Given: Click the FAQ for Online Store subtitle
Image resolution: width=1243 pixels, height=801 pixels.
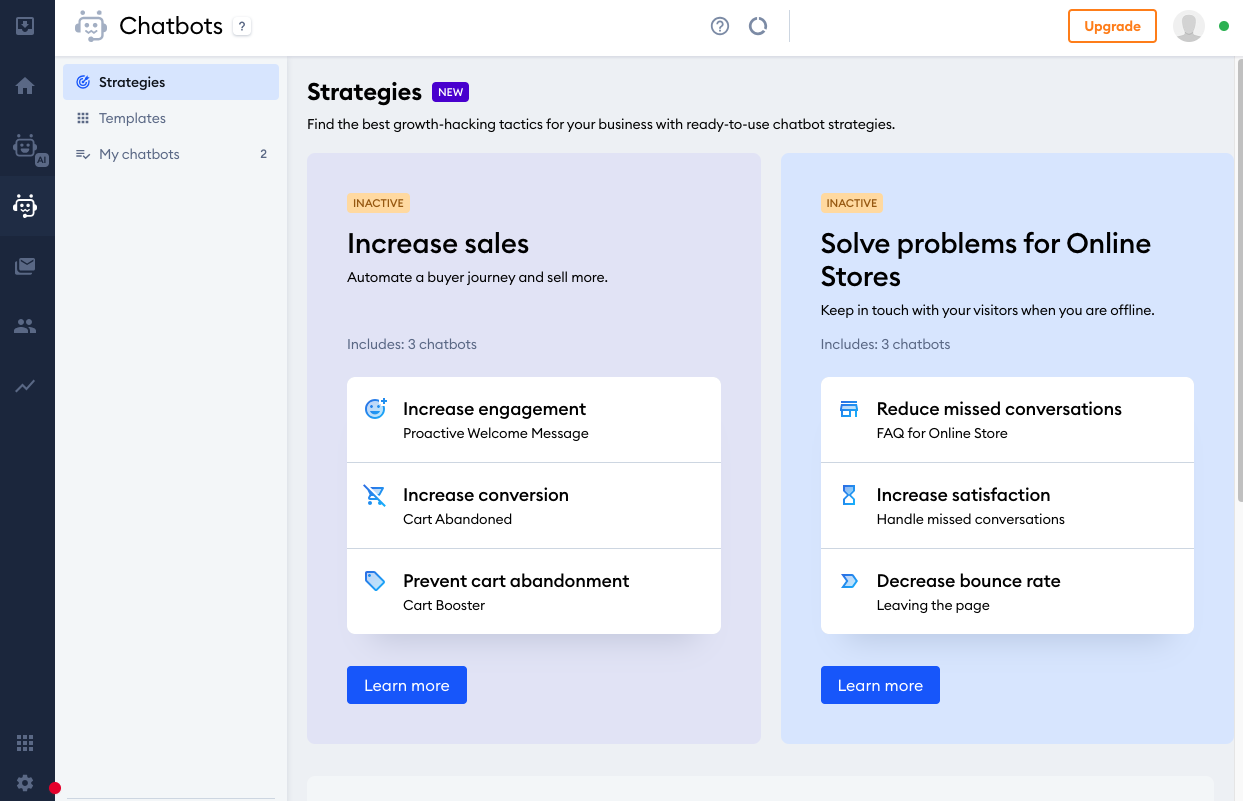Looking at the screenshot, I should click(942, 433).
